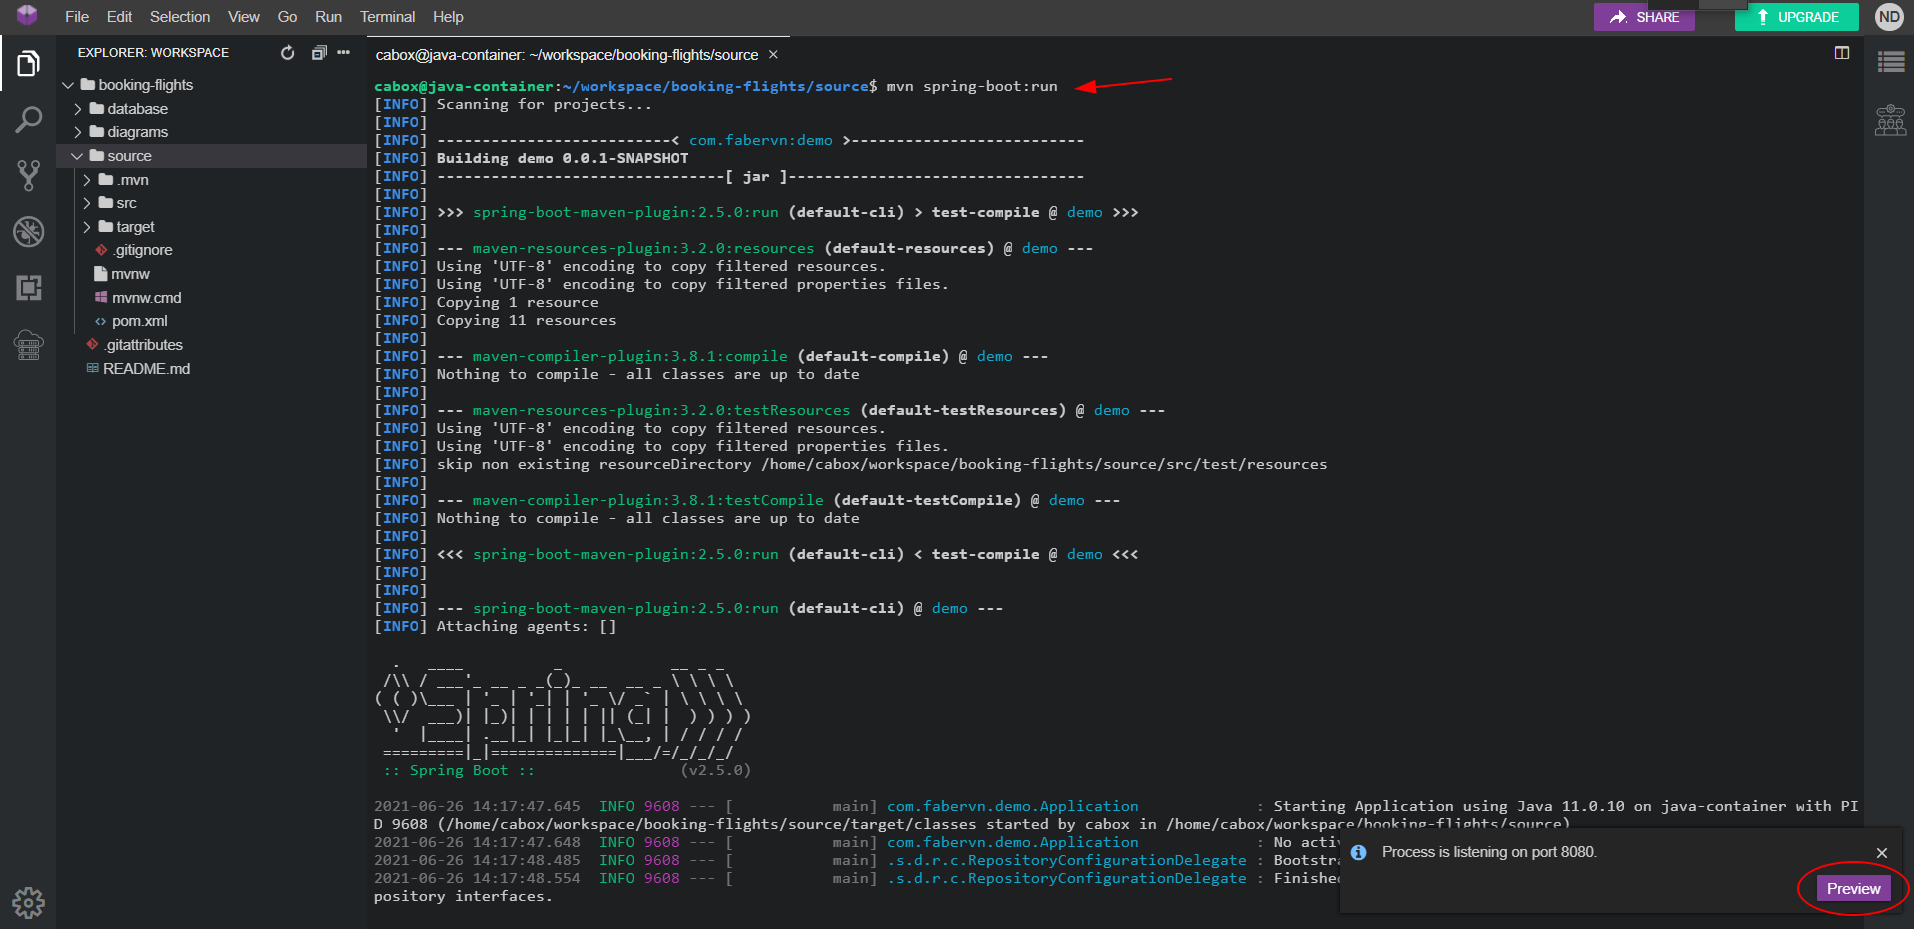Click the Codeanywhere logo icon
This screenshot has height=929, width=1914.
point(27,15)
